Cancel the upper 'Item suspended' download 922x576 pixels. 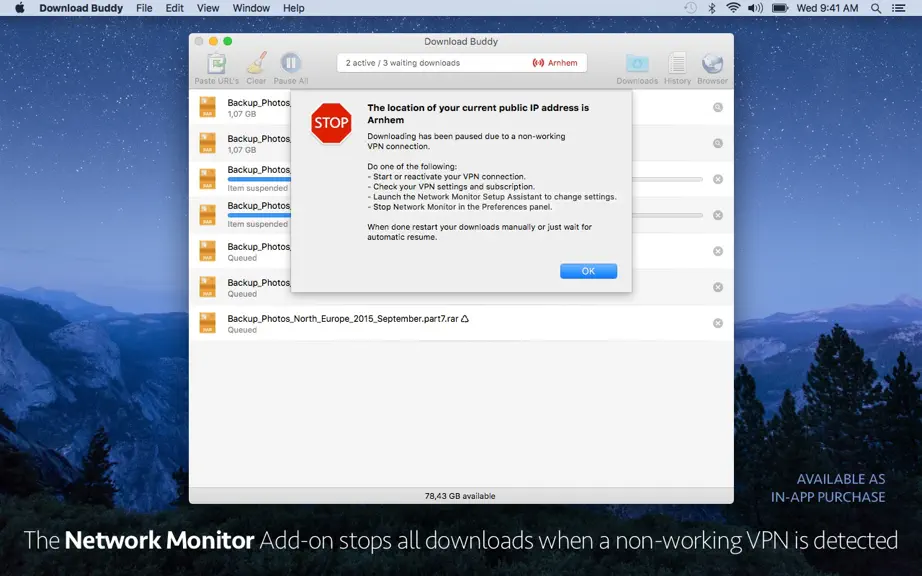pos(717,179)
